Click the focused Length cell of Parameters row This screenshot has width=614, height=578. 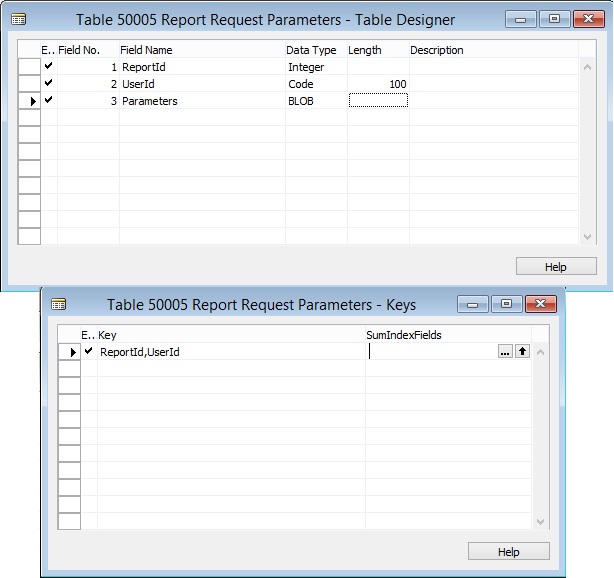378,100
